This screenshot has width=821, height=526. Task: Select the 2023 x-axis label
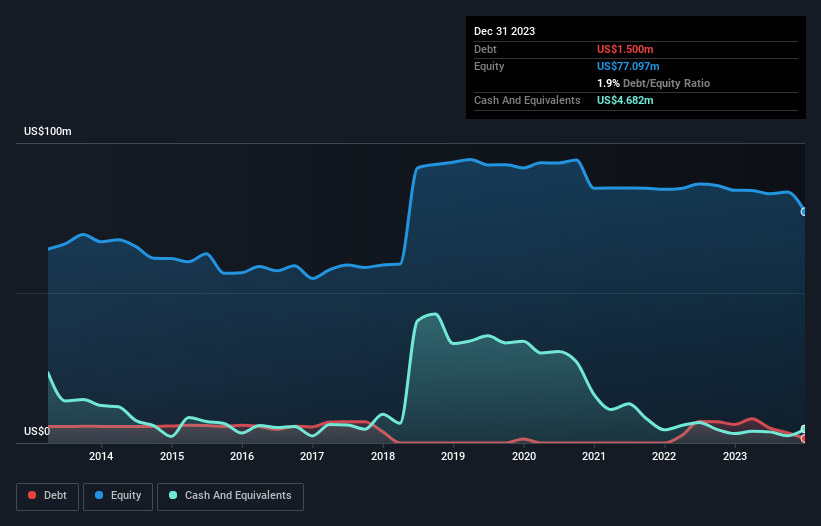coord(735,456)
